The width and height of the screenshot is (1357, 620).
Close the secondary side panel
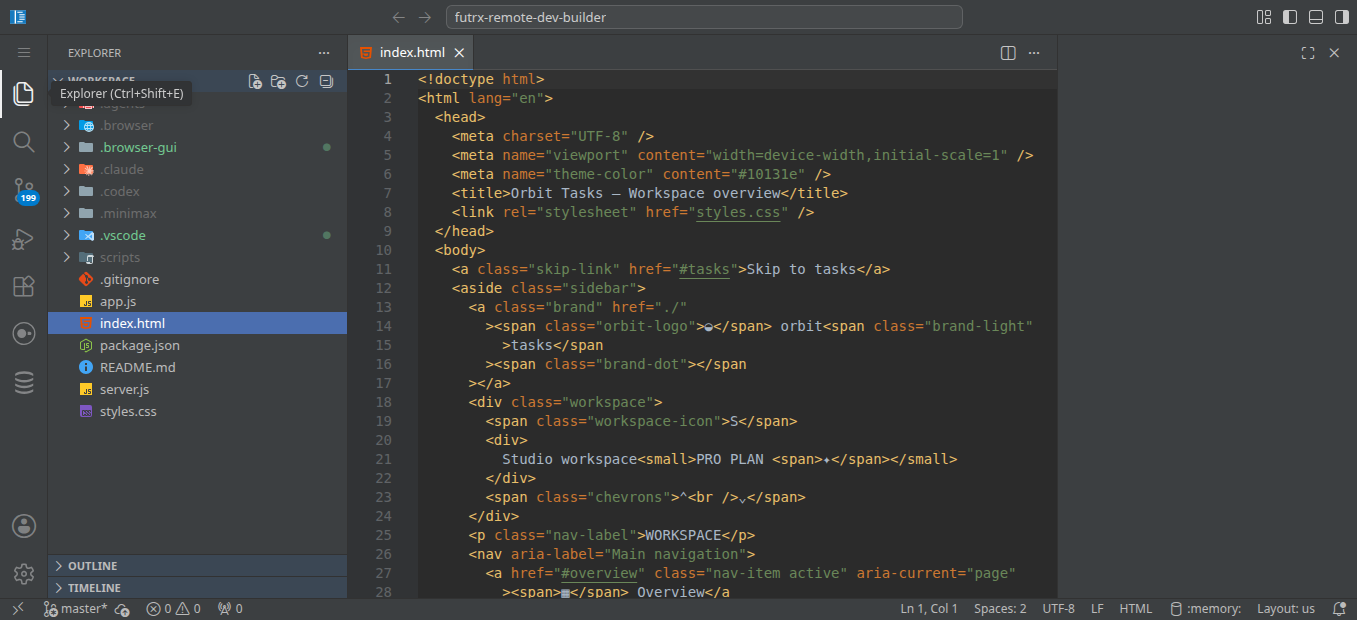[x=1334, y=53]
